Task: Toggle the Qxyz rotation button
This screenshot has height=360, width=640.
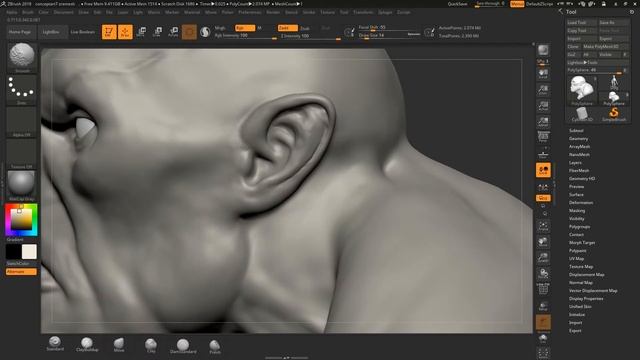Action: 543,198
